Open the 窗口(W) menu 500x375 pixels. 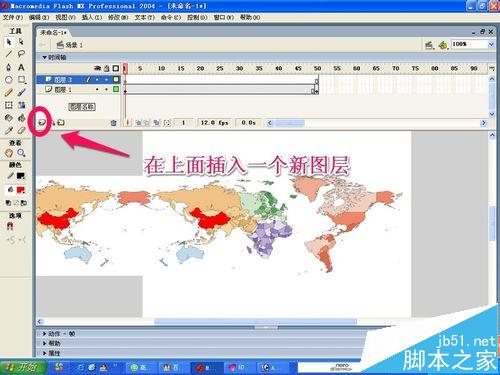[x=224, y=17]
